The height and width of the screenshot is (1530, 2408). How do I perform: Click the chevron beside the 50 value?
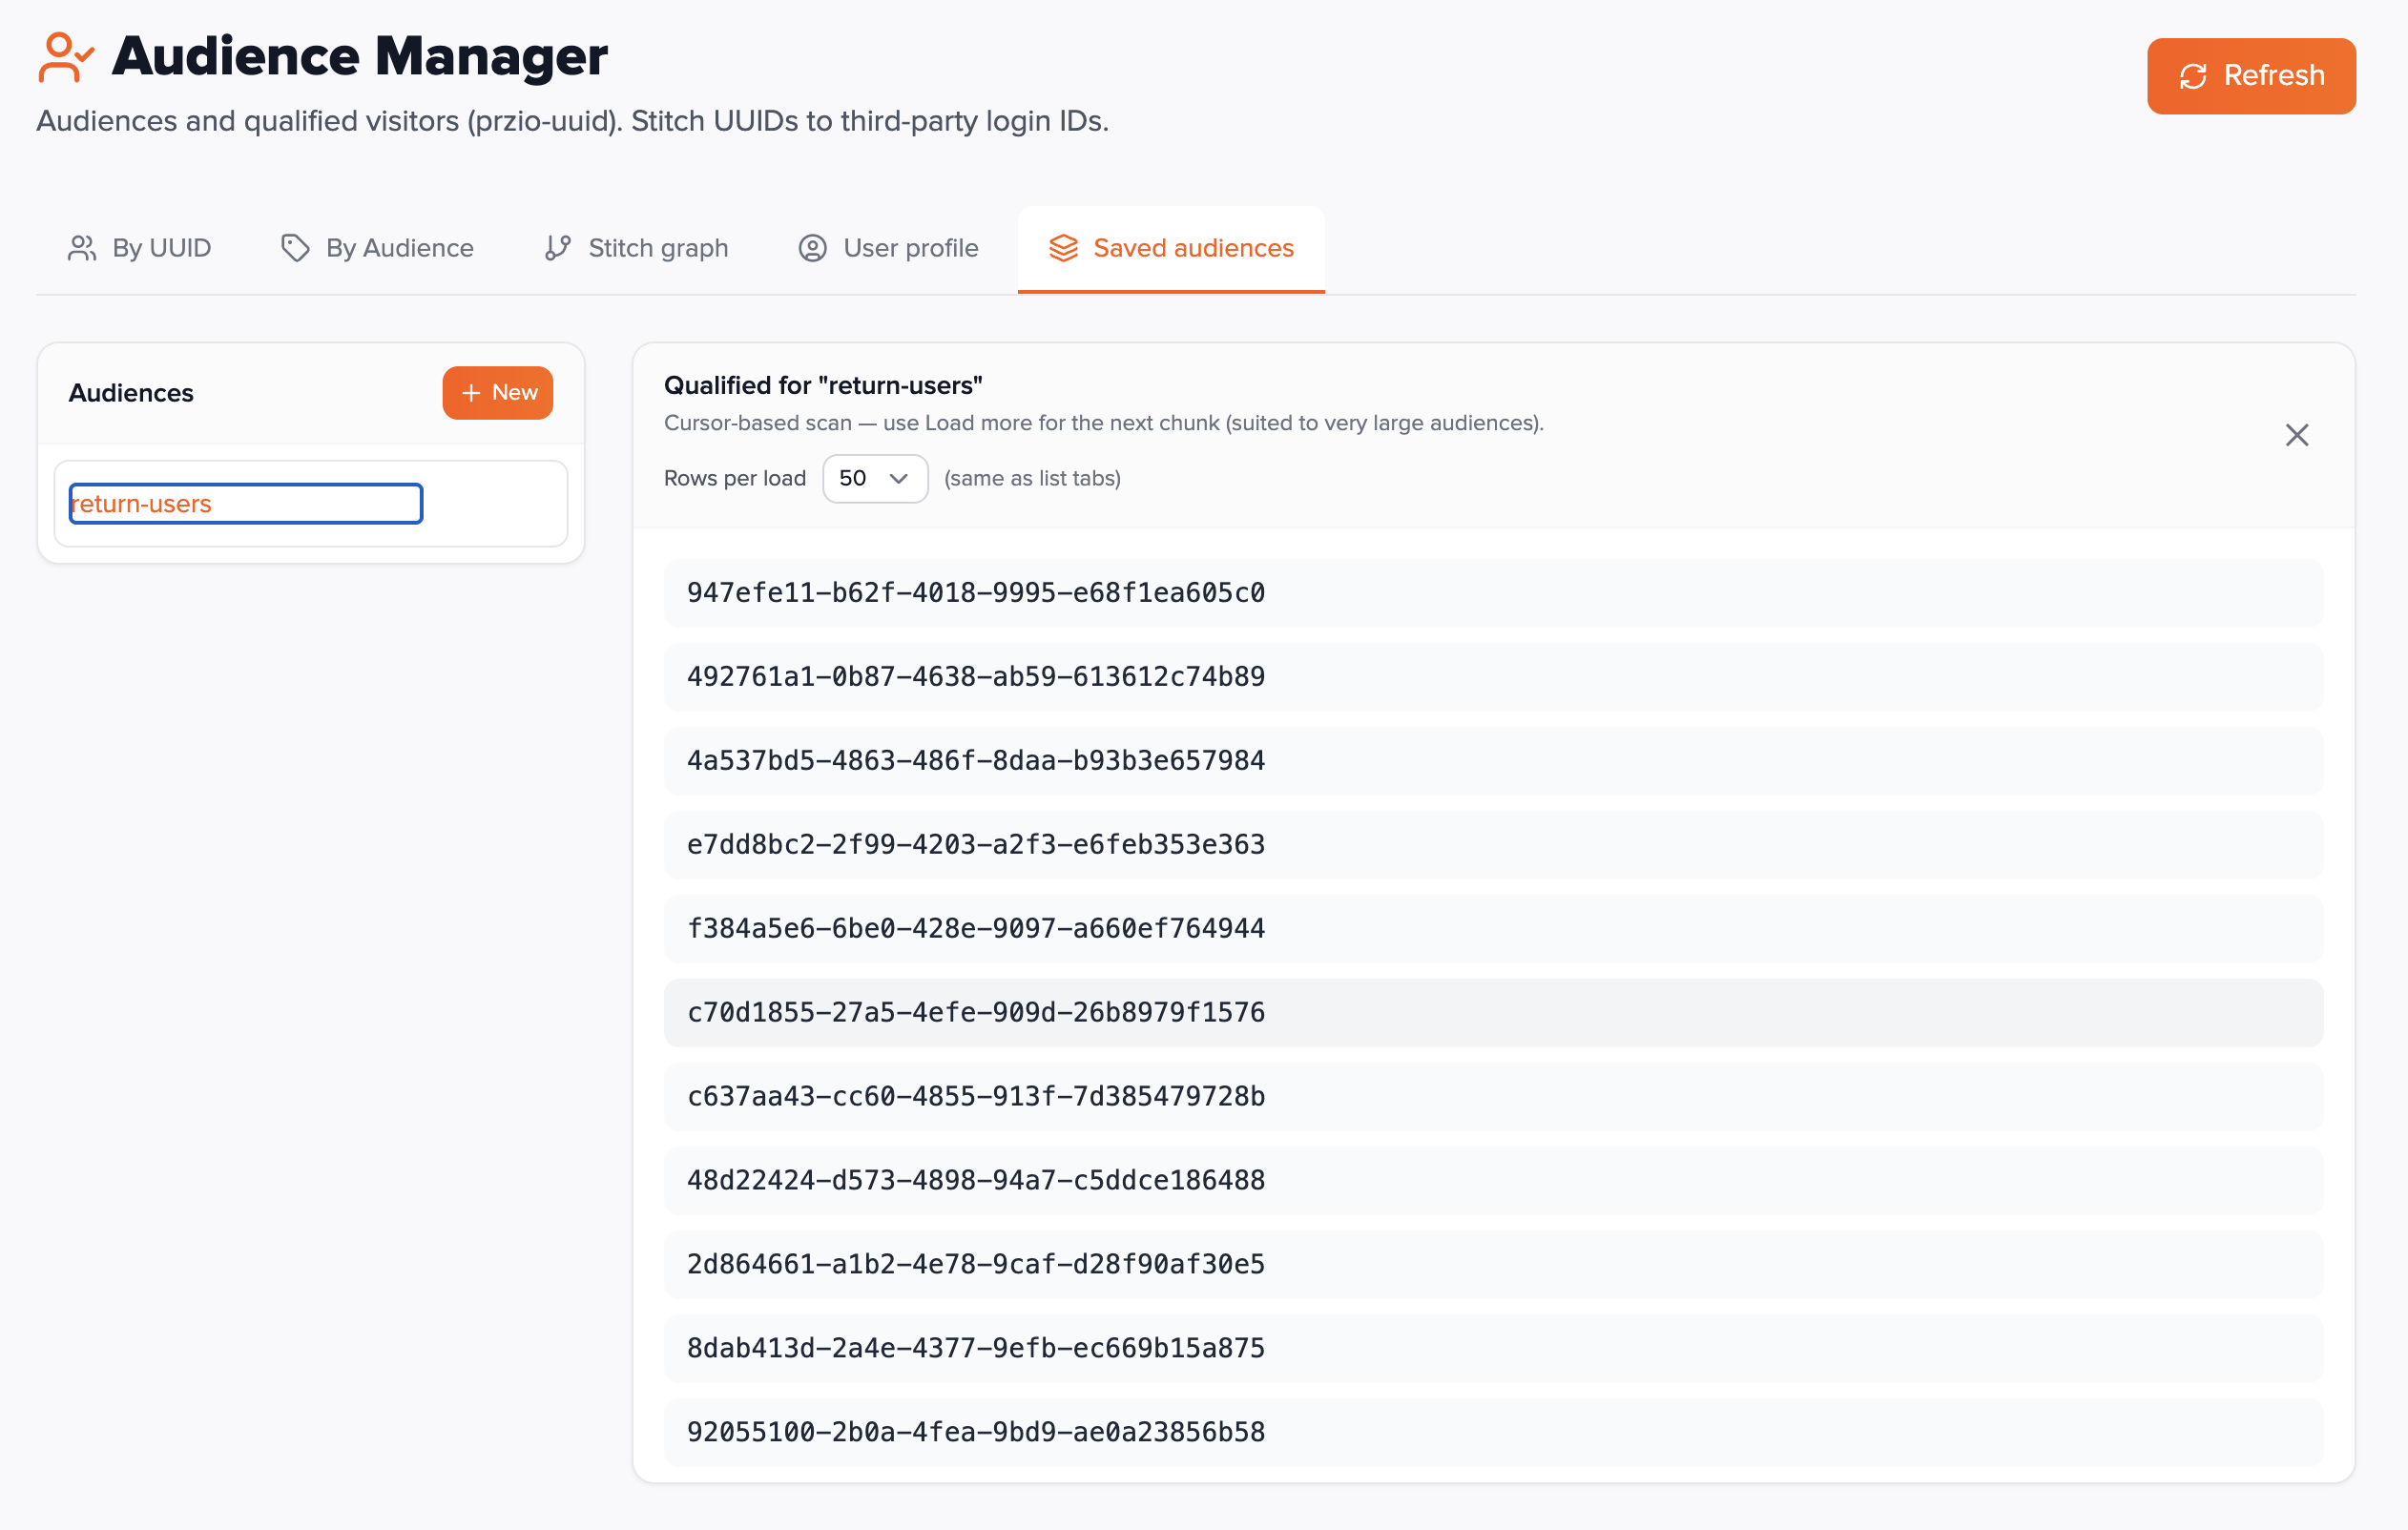[899, 478]
